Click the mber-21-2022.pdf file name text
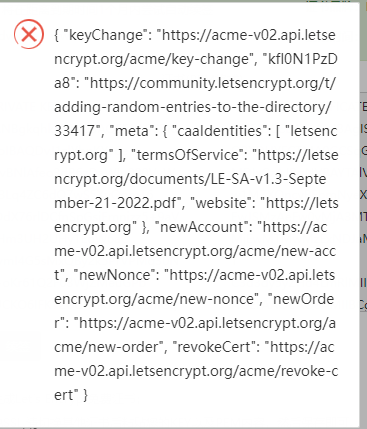 click(117, 203)
